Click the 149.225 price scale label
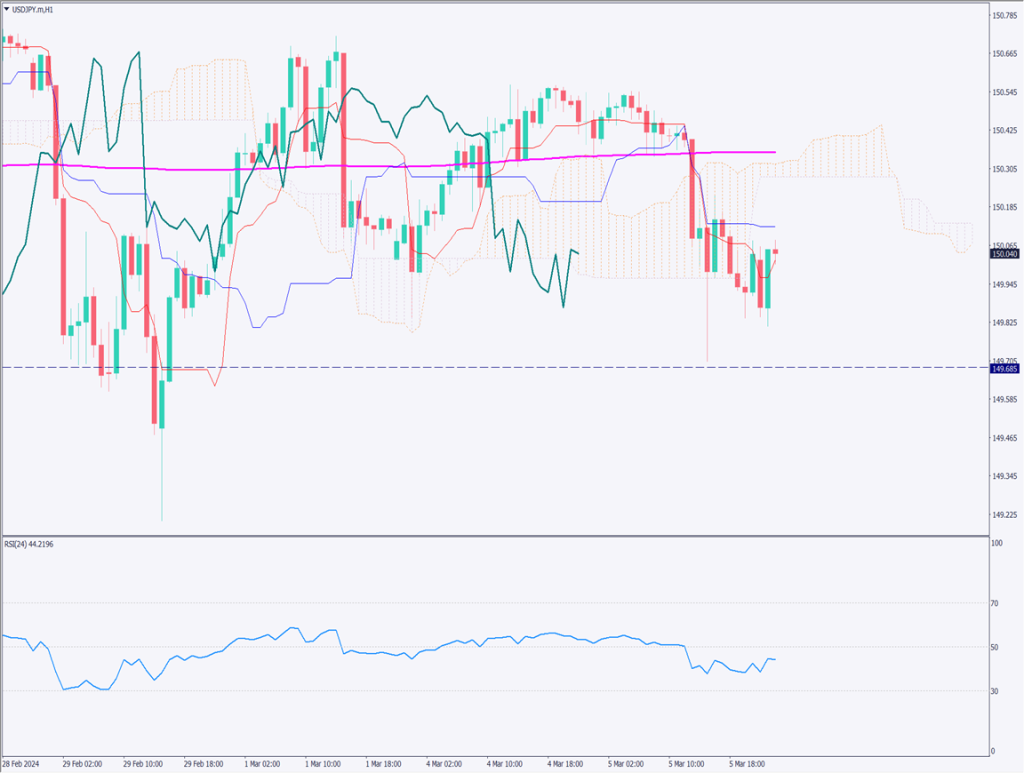 click(x=1004, y=515)
